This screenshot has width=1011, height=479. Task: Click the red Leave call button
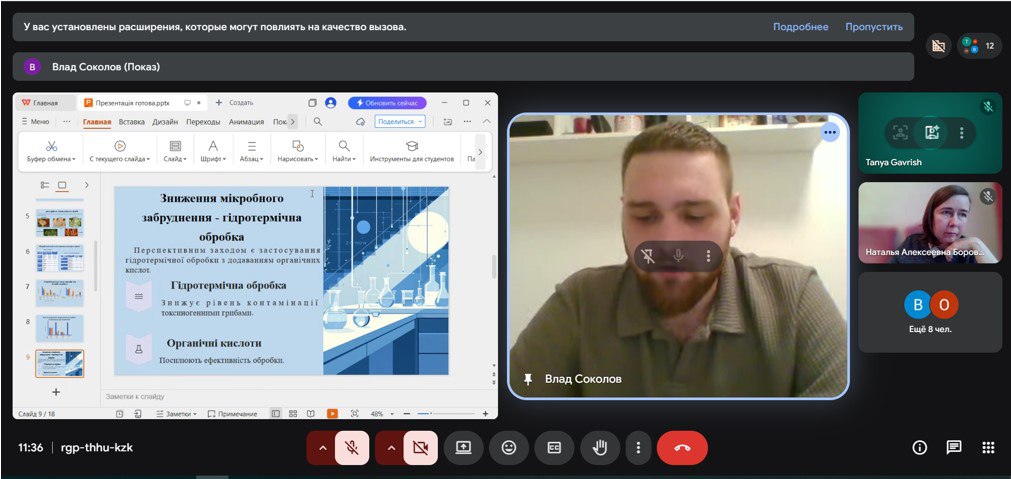(682, 448)
